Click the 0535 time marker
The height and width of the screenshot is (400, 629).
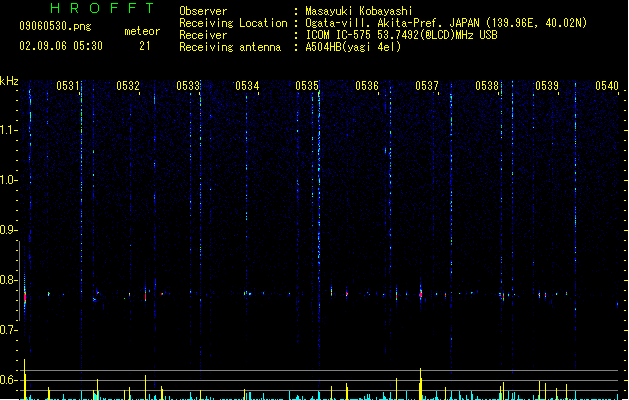point(307,86)
